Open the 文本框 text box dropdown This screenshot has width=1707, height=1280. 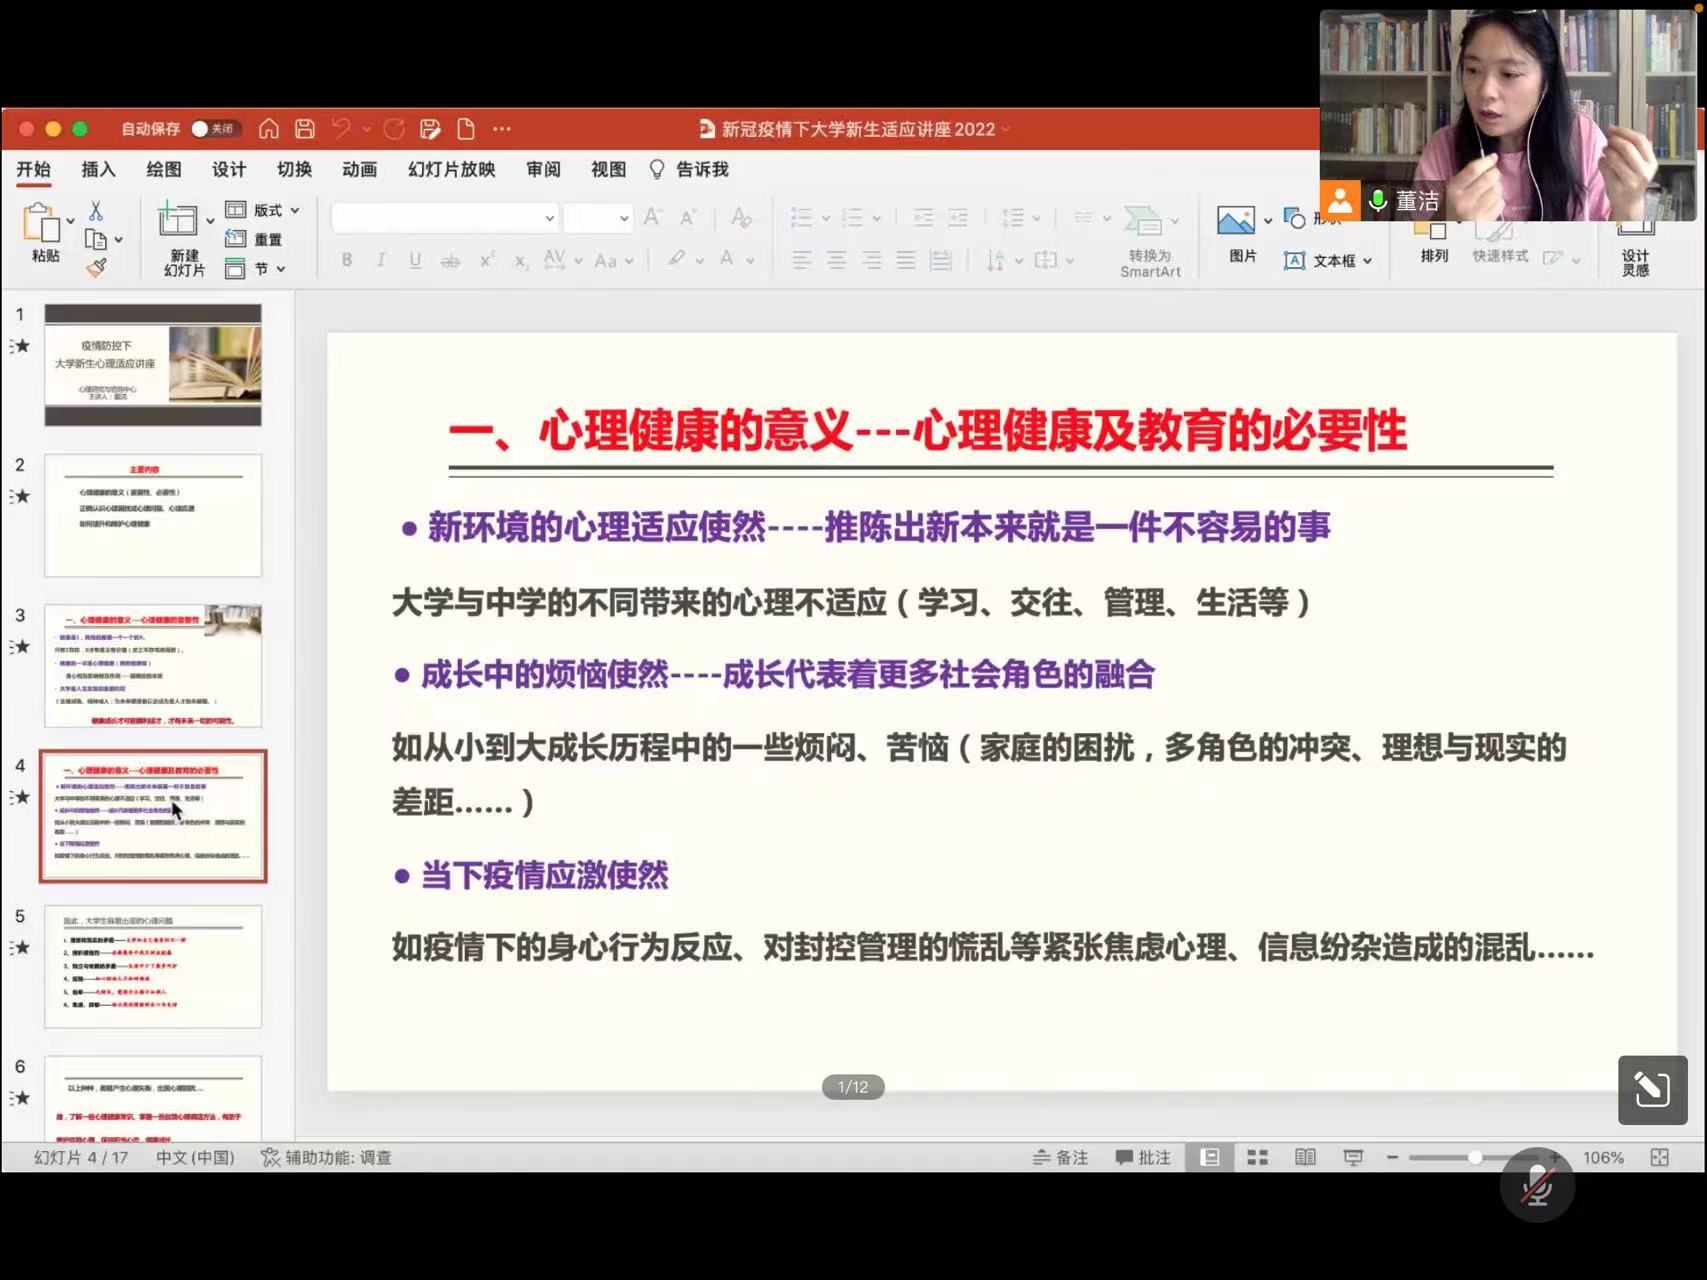[x=1329, y=261]
